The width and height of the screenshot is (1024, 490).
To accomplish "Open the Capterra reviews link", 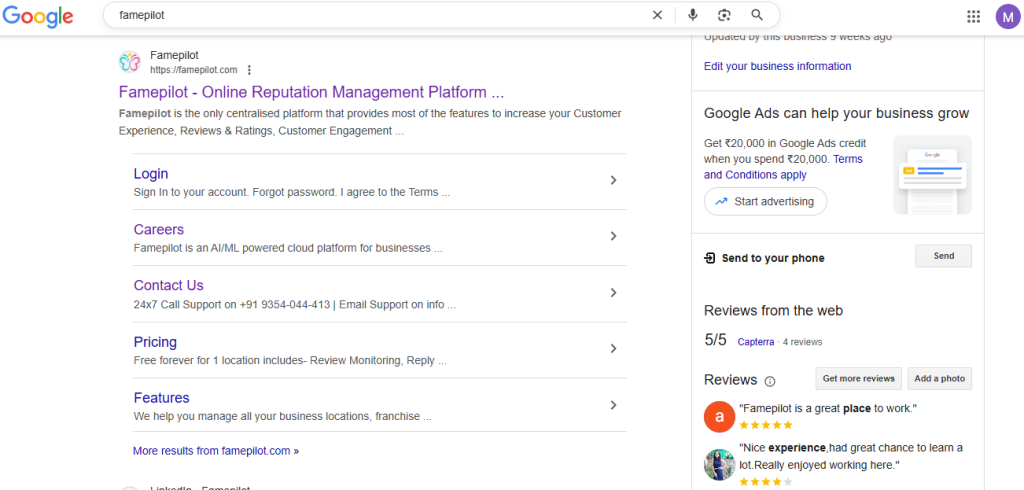I will [756, 342].
